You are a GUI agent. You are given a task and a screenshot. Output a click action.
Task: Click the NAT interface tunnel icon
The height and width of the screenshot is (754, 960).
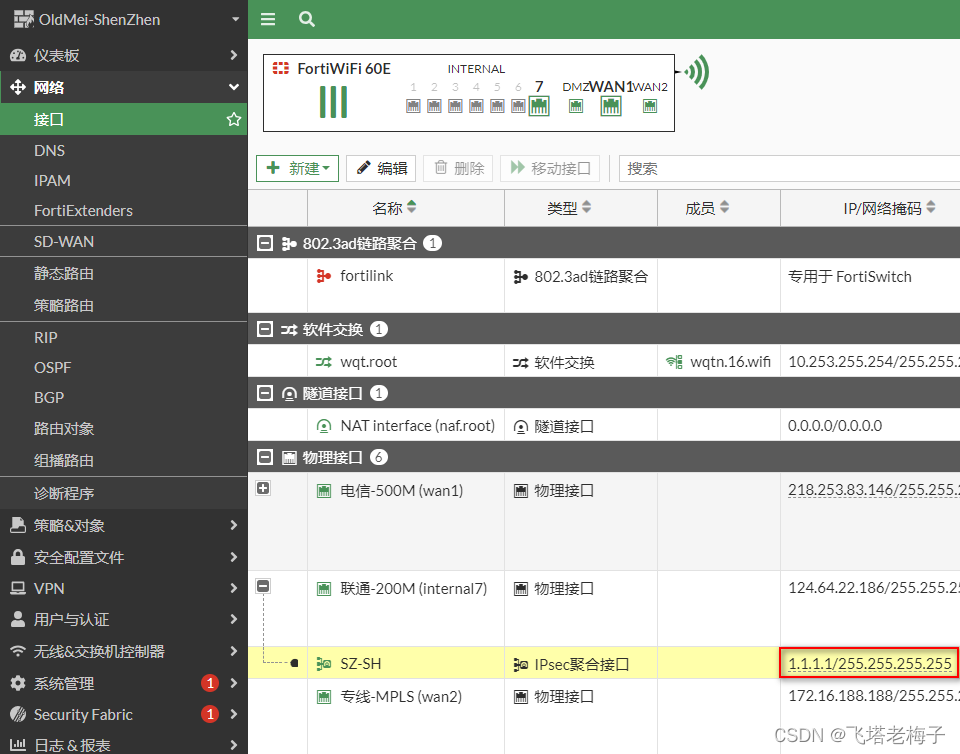pyautogui.click(x=323, y=426)
